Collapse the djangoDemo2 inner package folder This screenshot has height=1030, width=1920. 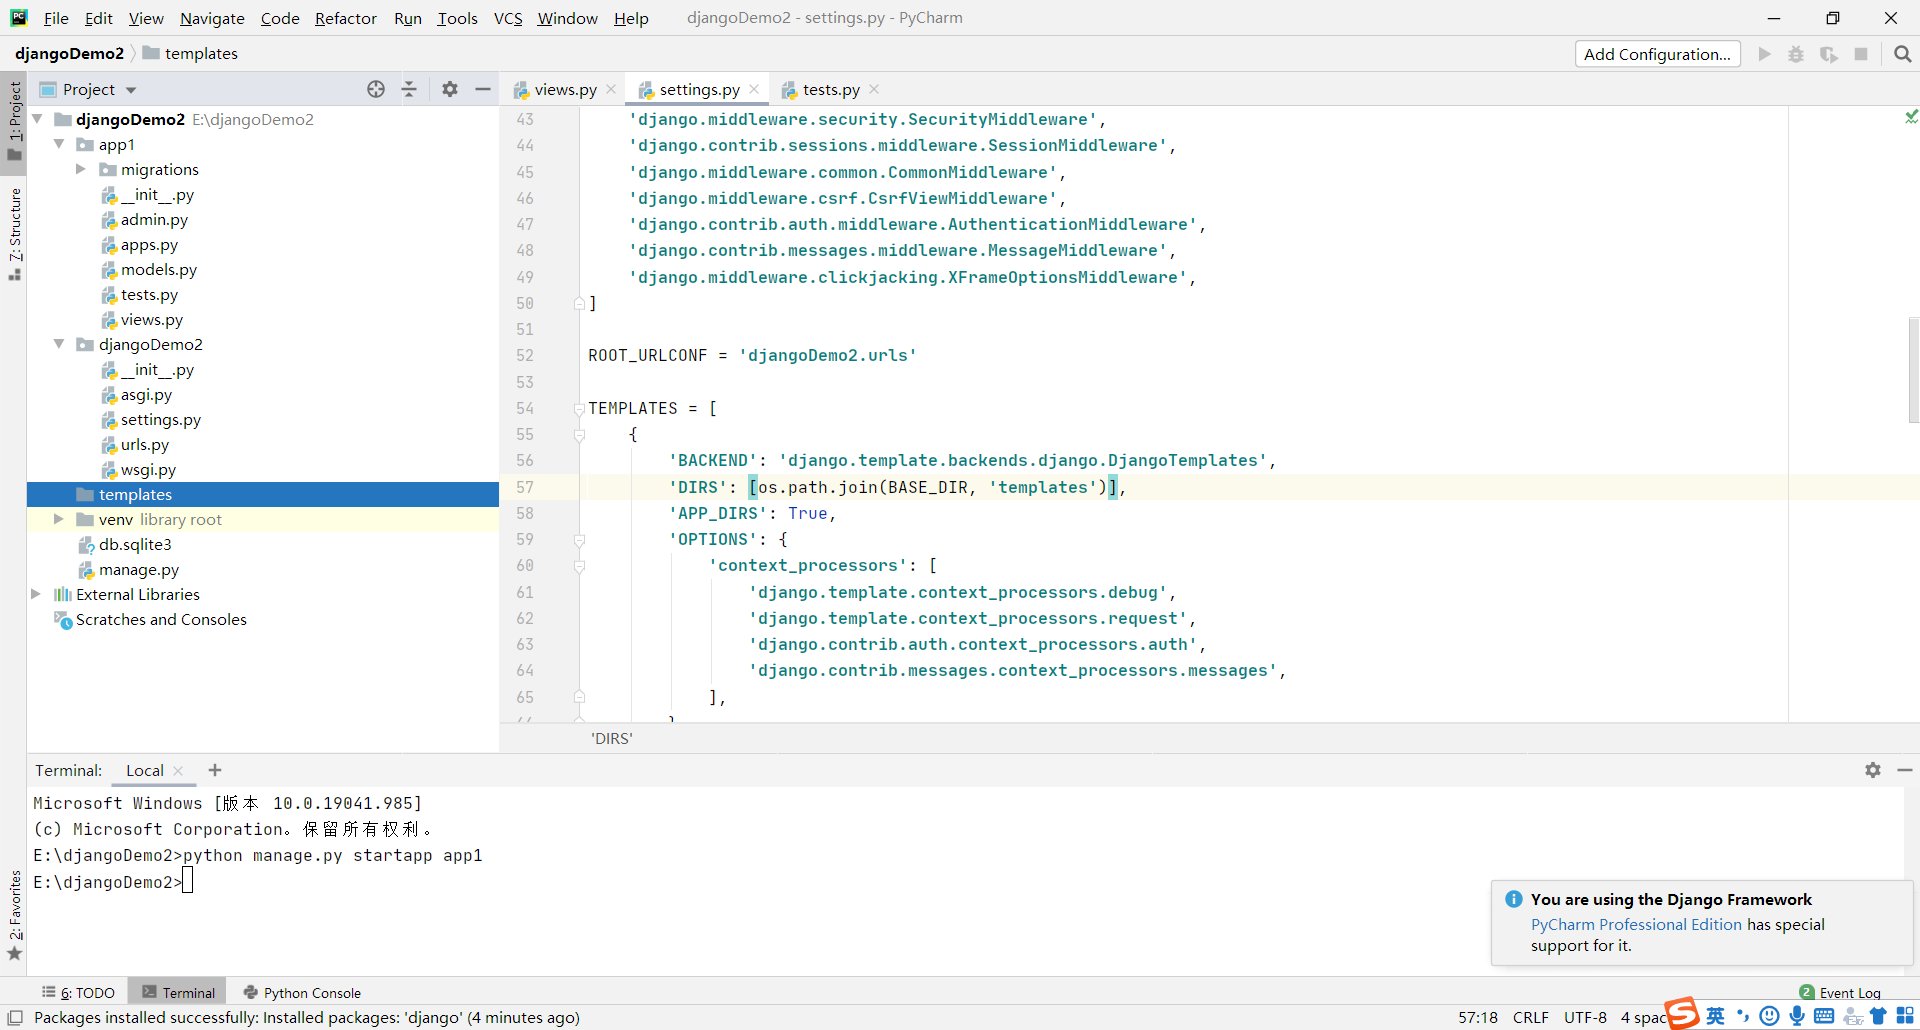point(59,344)
